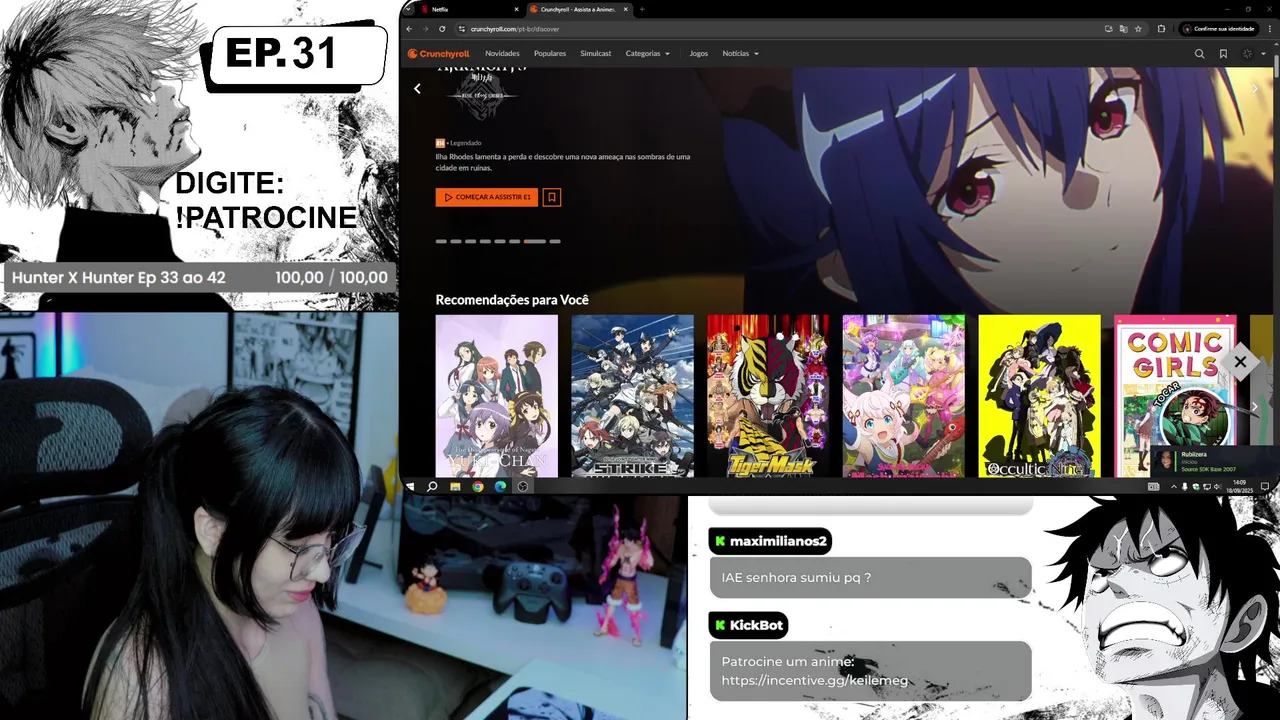Open Windows taskbar search
The height and width of the screenshot is (720, 1280).
432,486
